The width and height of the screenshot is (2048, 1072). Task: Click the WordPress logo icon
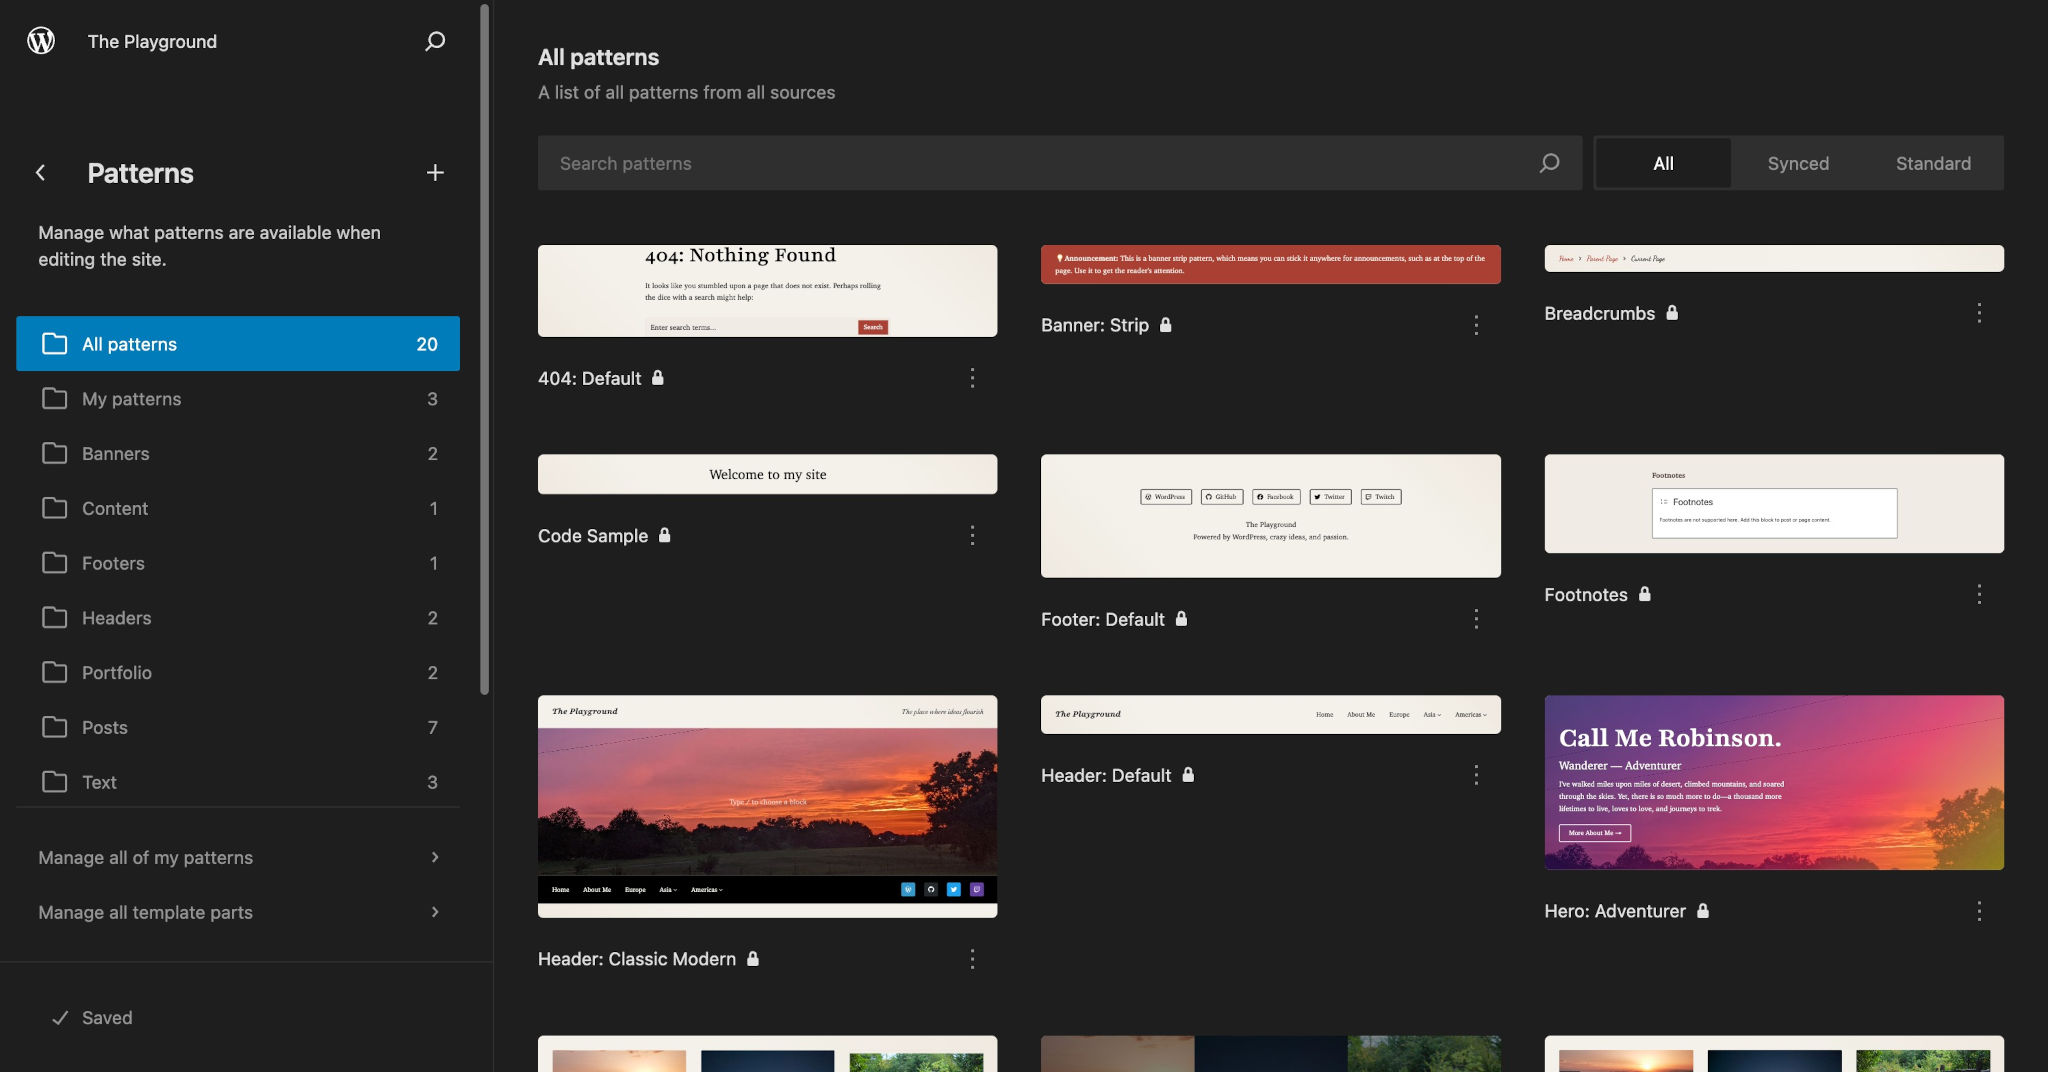point(40,41)
